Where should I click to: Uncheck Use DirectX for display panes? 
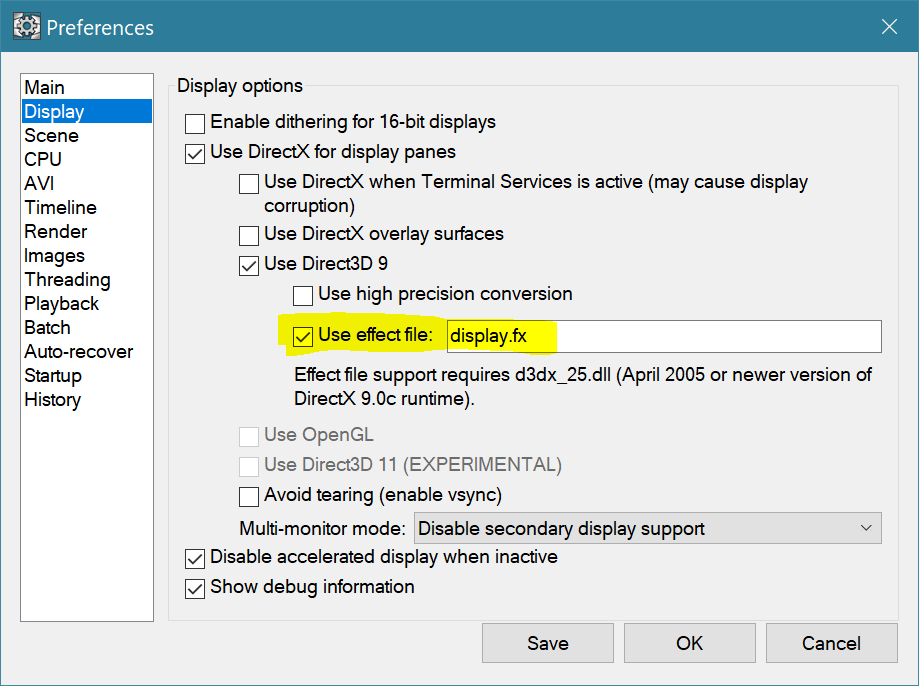click(x=195, y=153)
